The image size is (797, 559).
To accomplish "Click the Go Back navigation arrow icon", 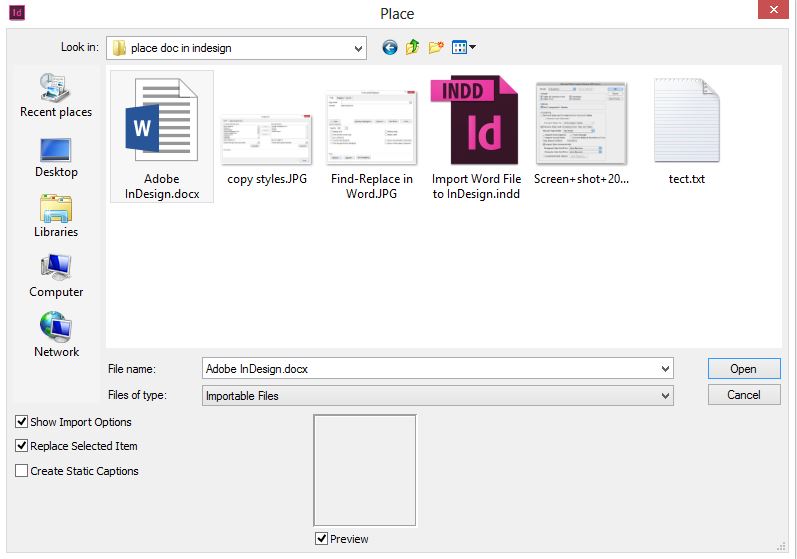I will point(389,48).
